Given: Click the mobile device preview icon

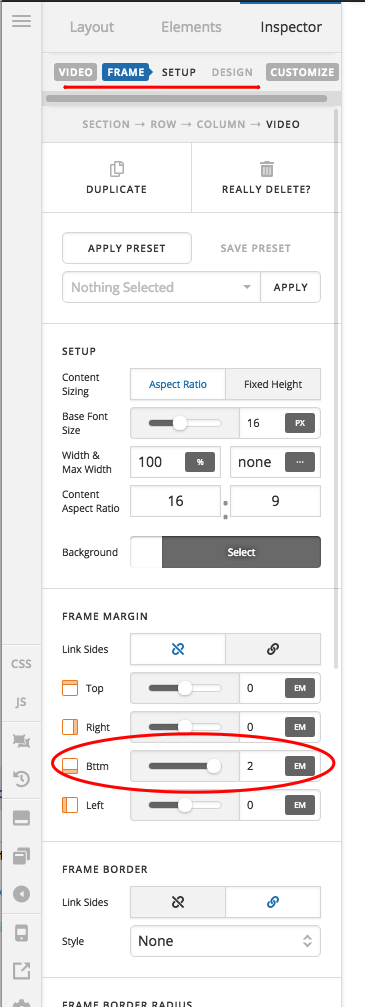Looking at the screenshot, I should (x=21, y=933).
